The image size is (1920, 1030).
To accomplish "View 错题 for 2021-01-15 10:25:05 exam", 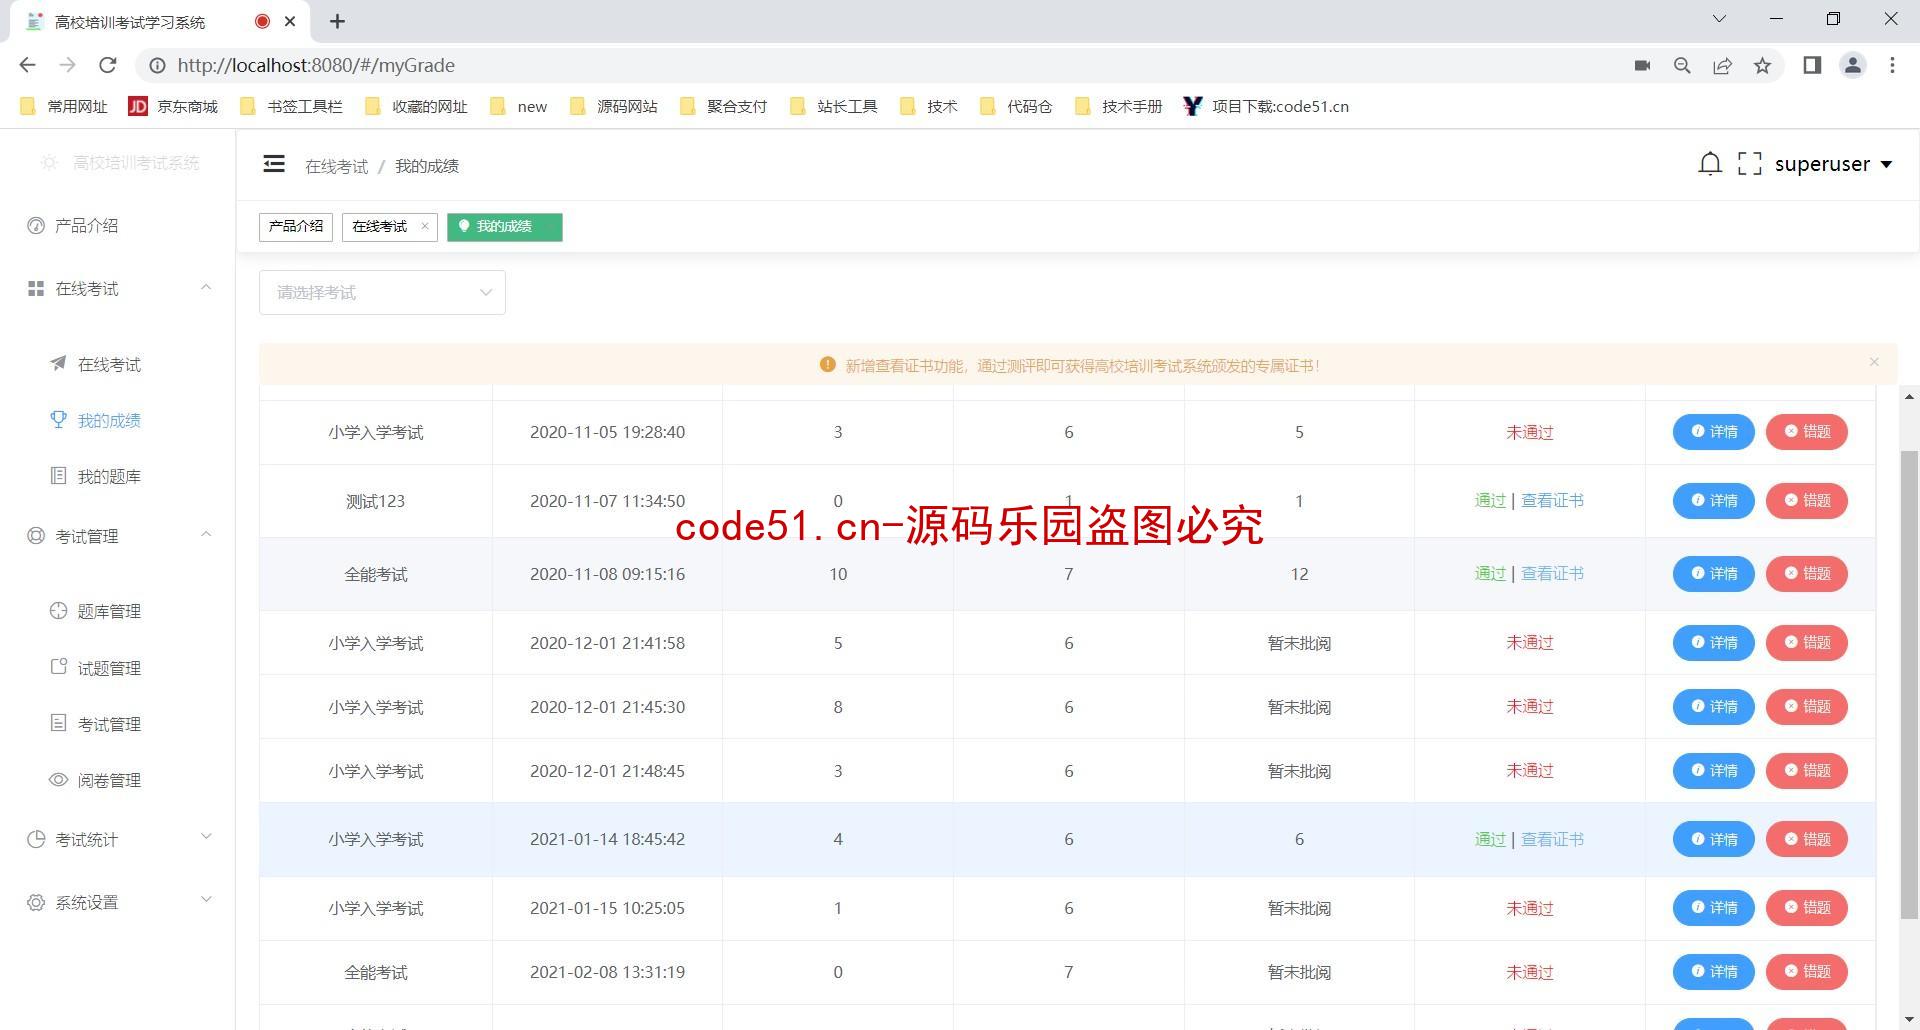I will [x=1807, y=908].
